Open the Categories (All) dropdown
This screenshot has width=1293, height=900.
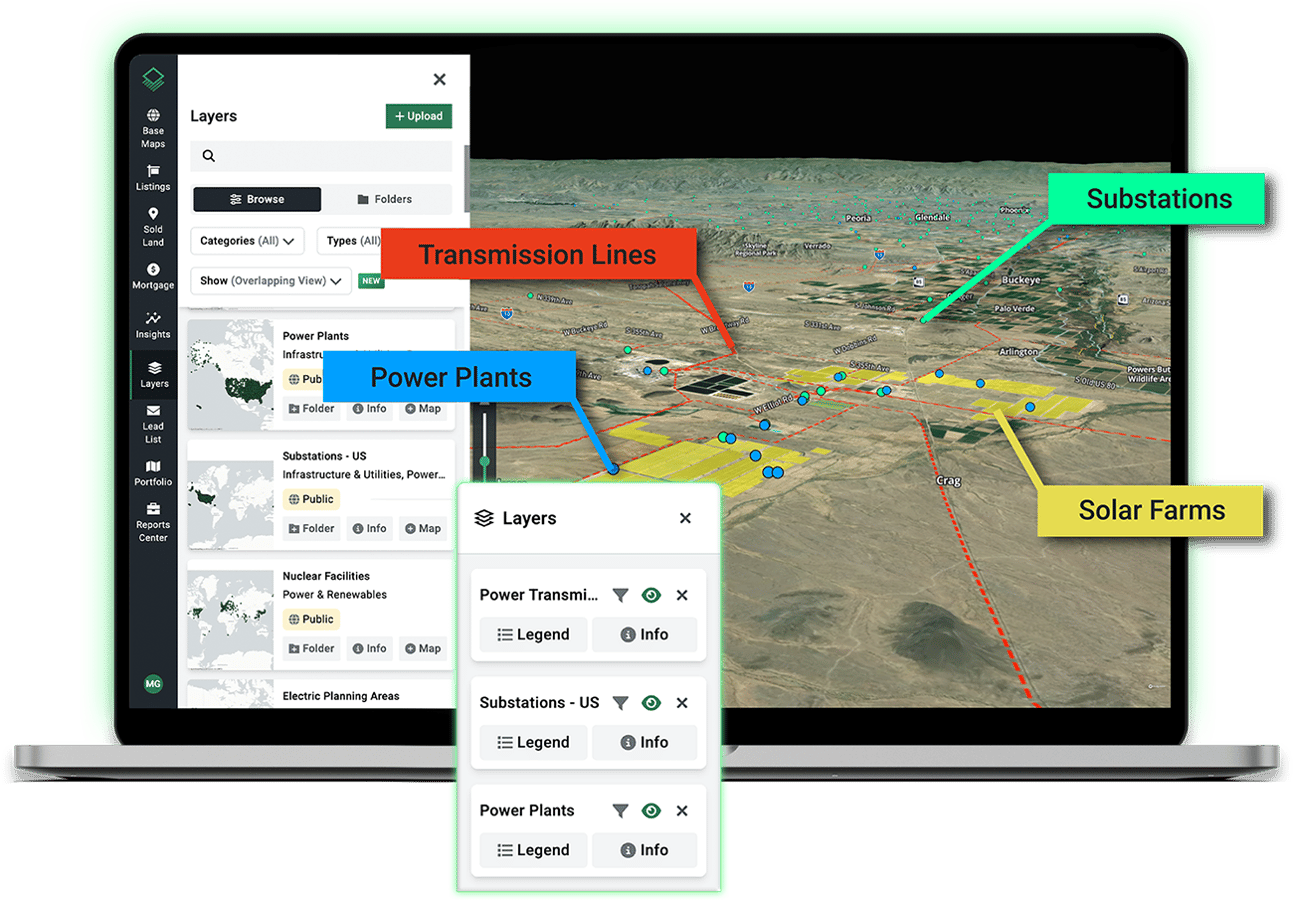pyautogui.click(x=247, y=241)
